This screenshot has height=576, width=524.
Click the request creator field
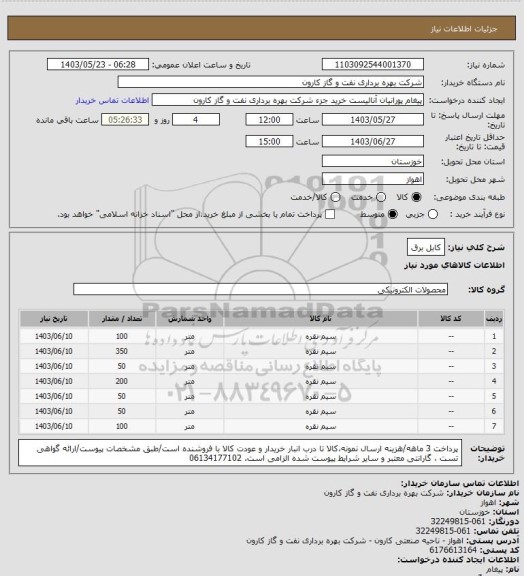288,100
